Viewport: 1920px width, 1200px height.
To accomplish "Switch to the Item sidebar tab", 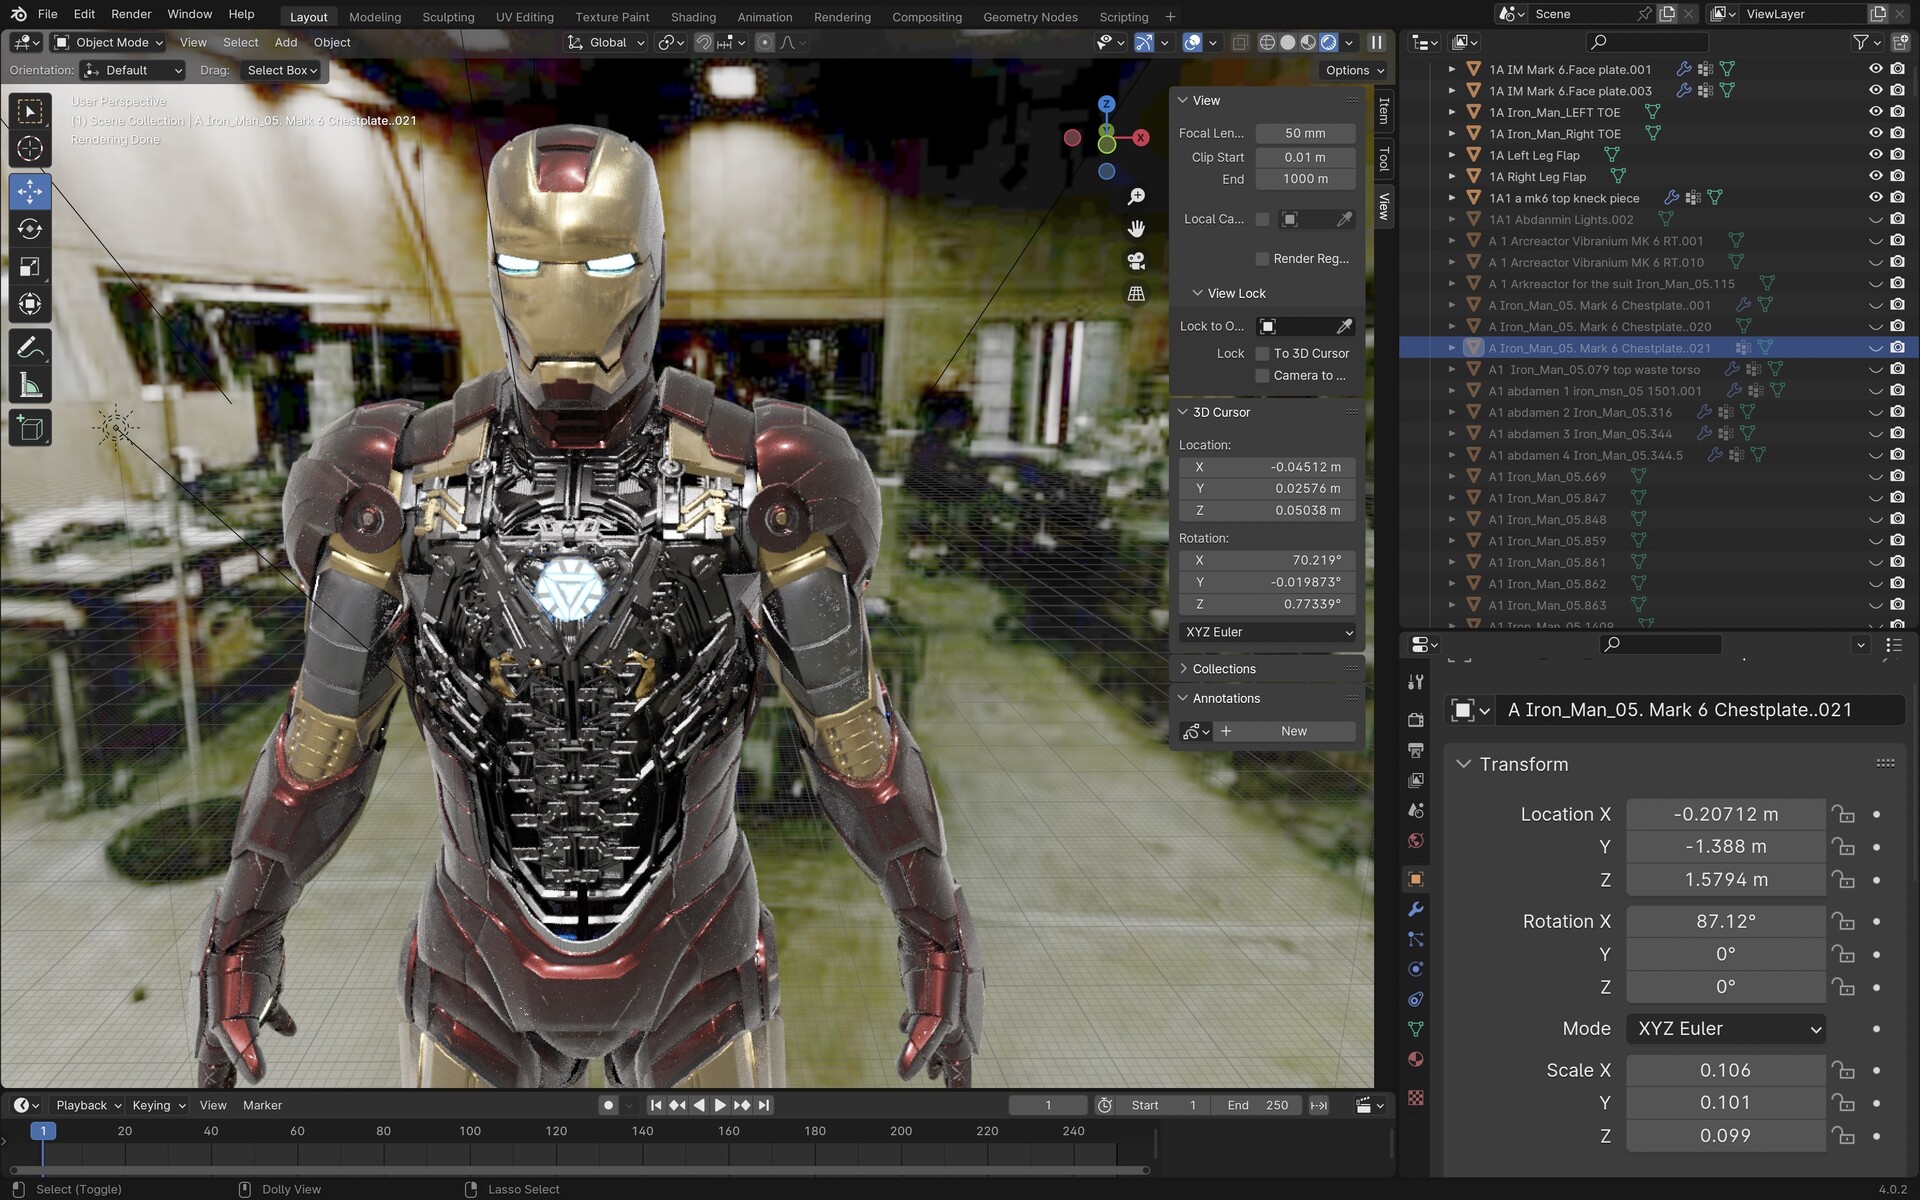I will point(1384,110).
